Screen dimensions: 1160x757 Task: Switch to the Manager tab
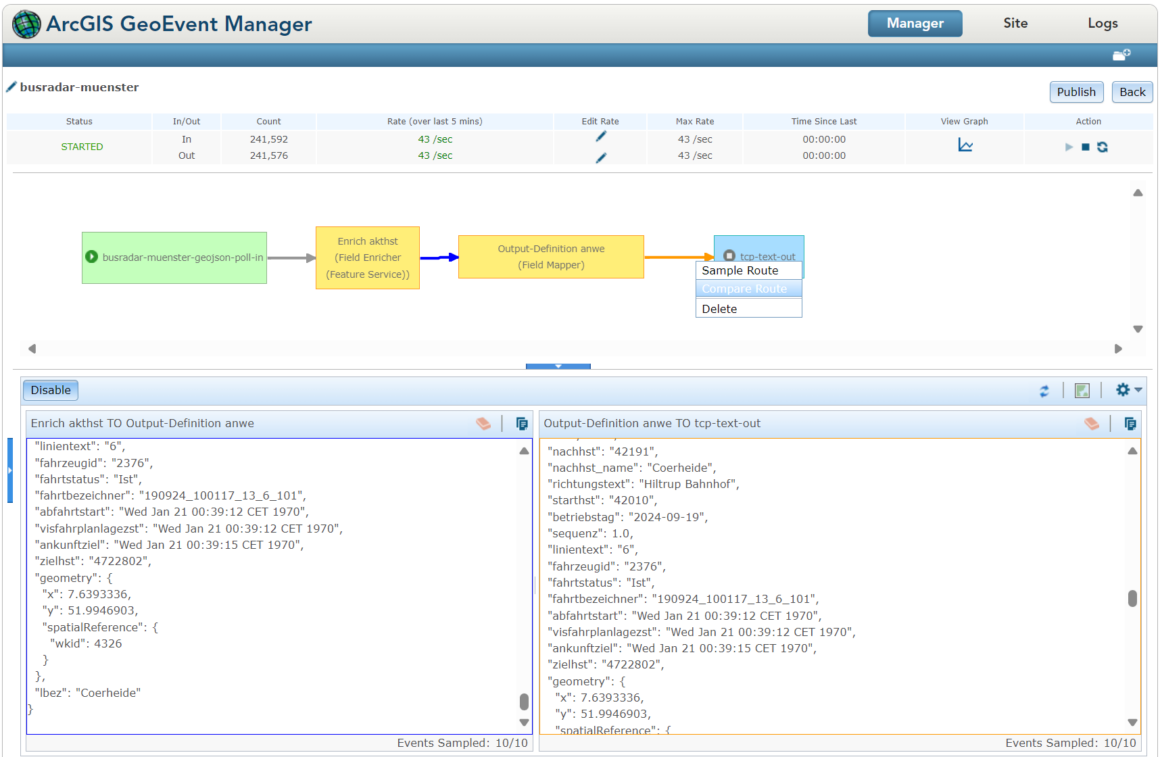click(x=915, y=24)
